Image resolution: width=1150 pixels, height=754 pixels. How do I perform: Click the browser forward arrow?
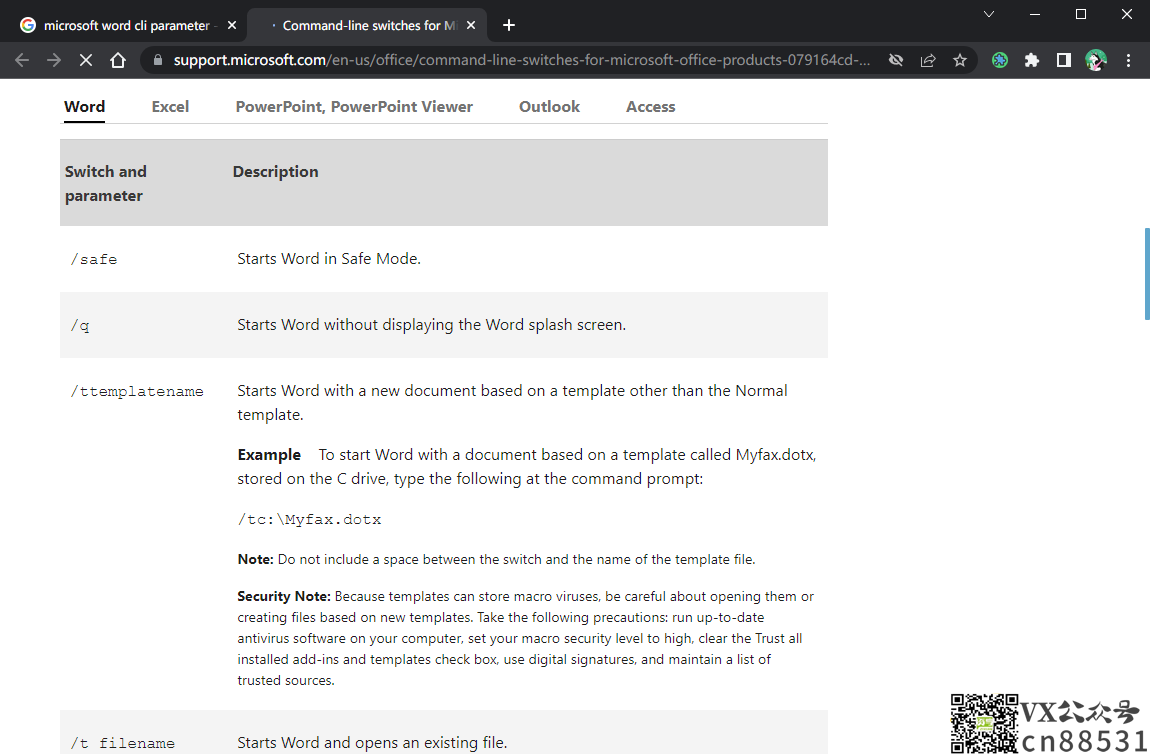click(54, 60)
